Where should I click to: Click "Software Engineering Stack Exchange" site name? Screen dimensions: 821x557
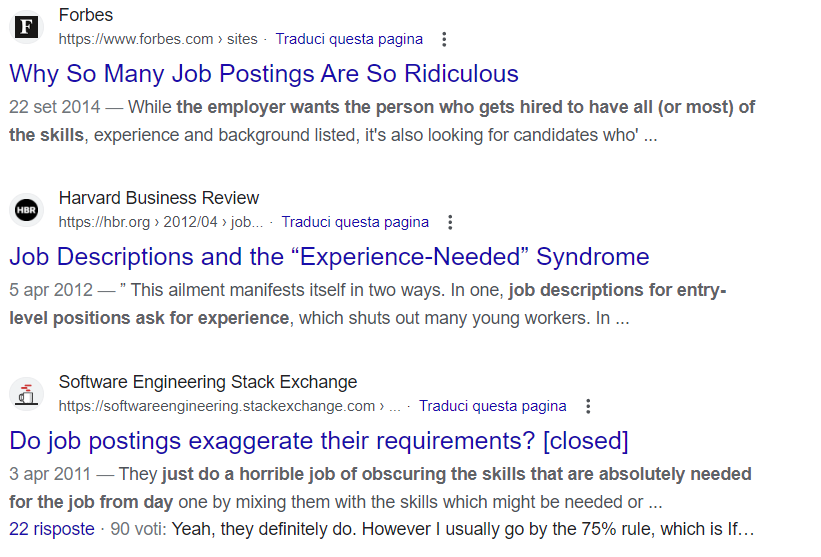click(x=208, y=382)
